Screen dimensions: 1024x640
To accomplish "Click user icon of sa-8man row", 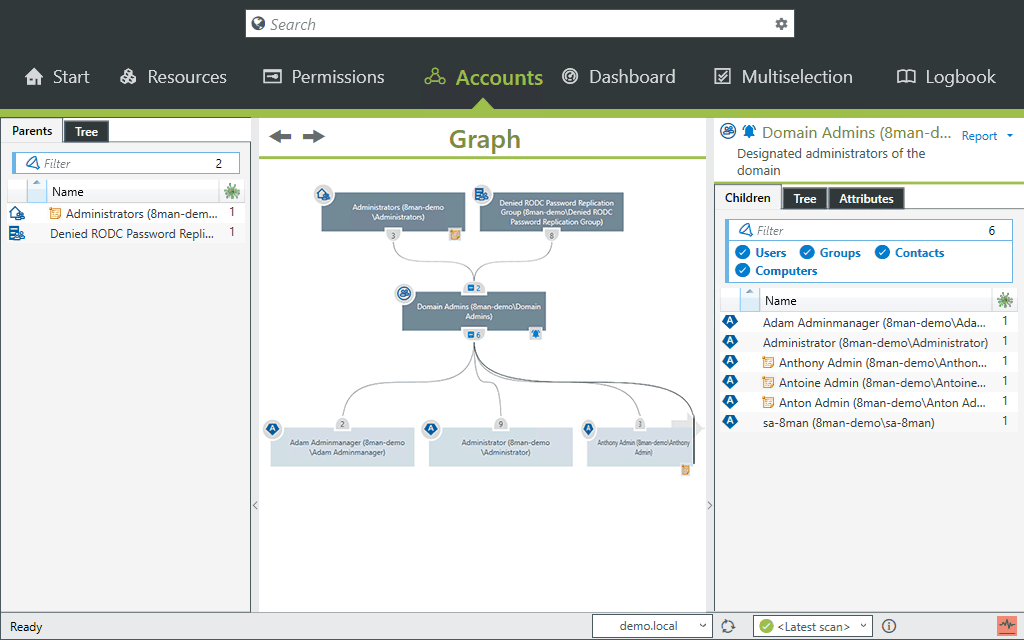I will [730, 422].
